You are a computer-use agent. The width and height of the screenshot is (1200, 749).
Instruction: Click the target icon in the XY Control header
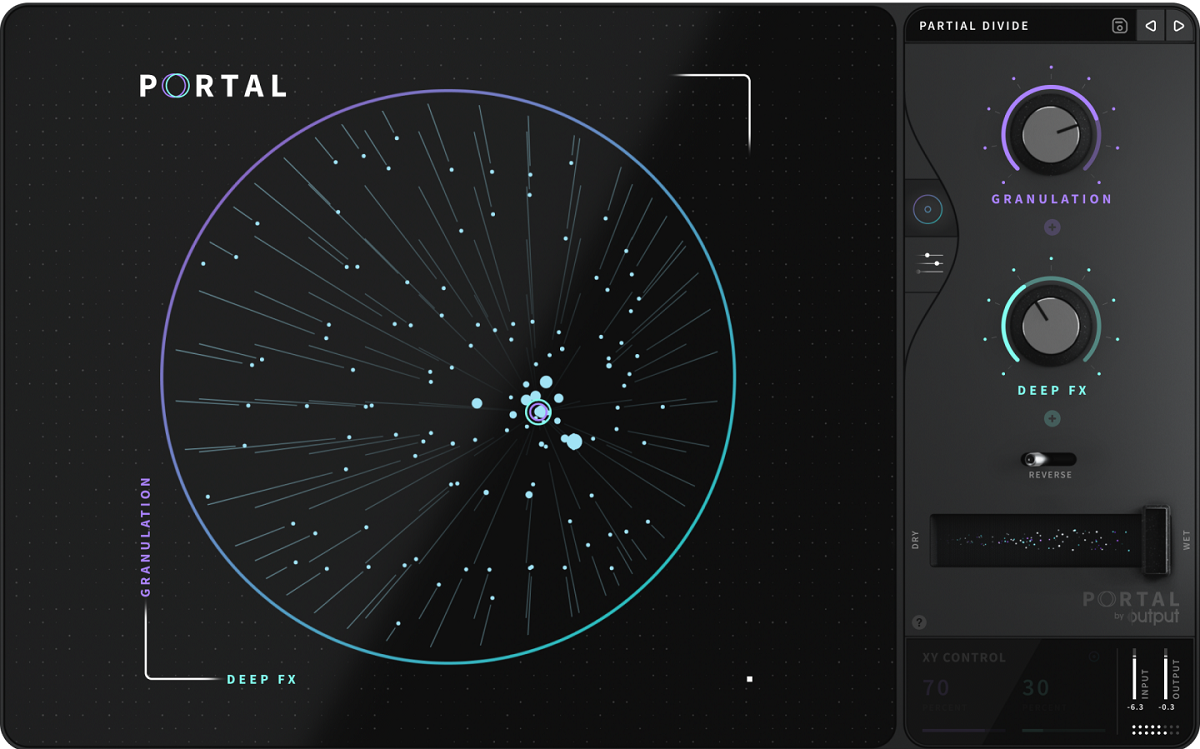1096,657
